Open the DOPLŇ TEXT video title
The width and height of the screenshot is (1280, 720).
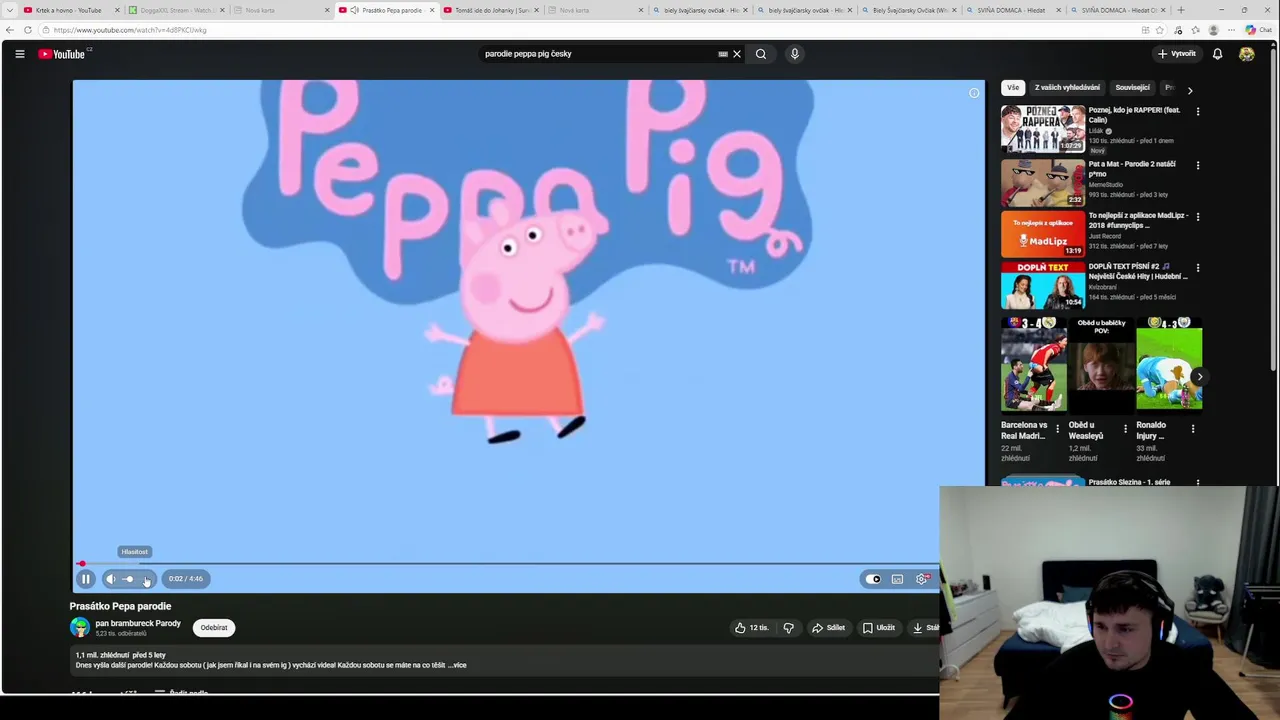(1138, 271)
